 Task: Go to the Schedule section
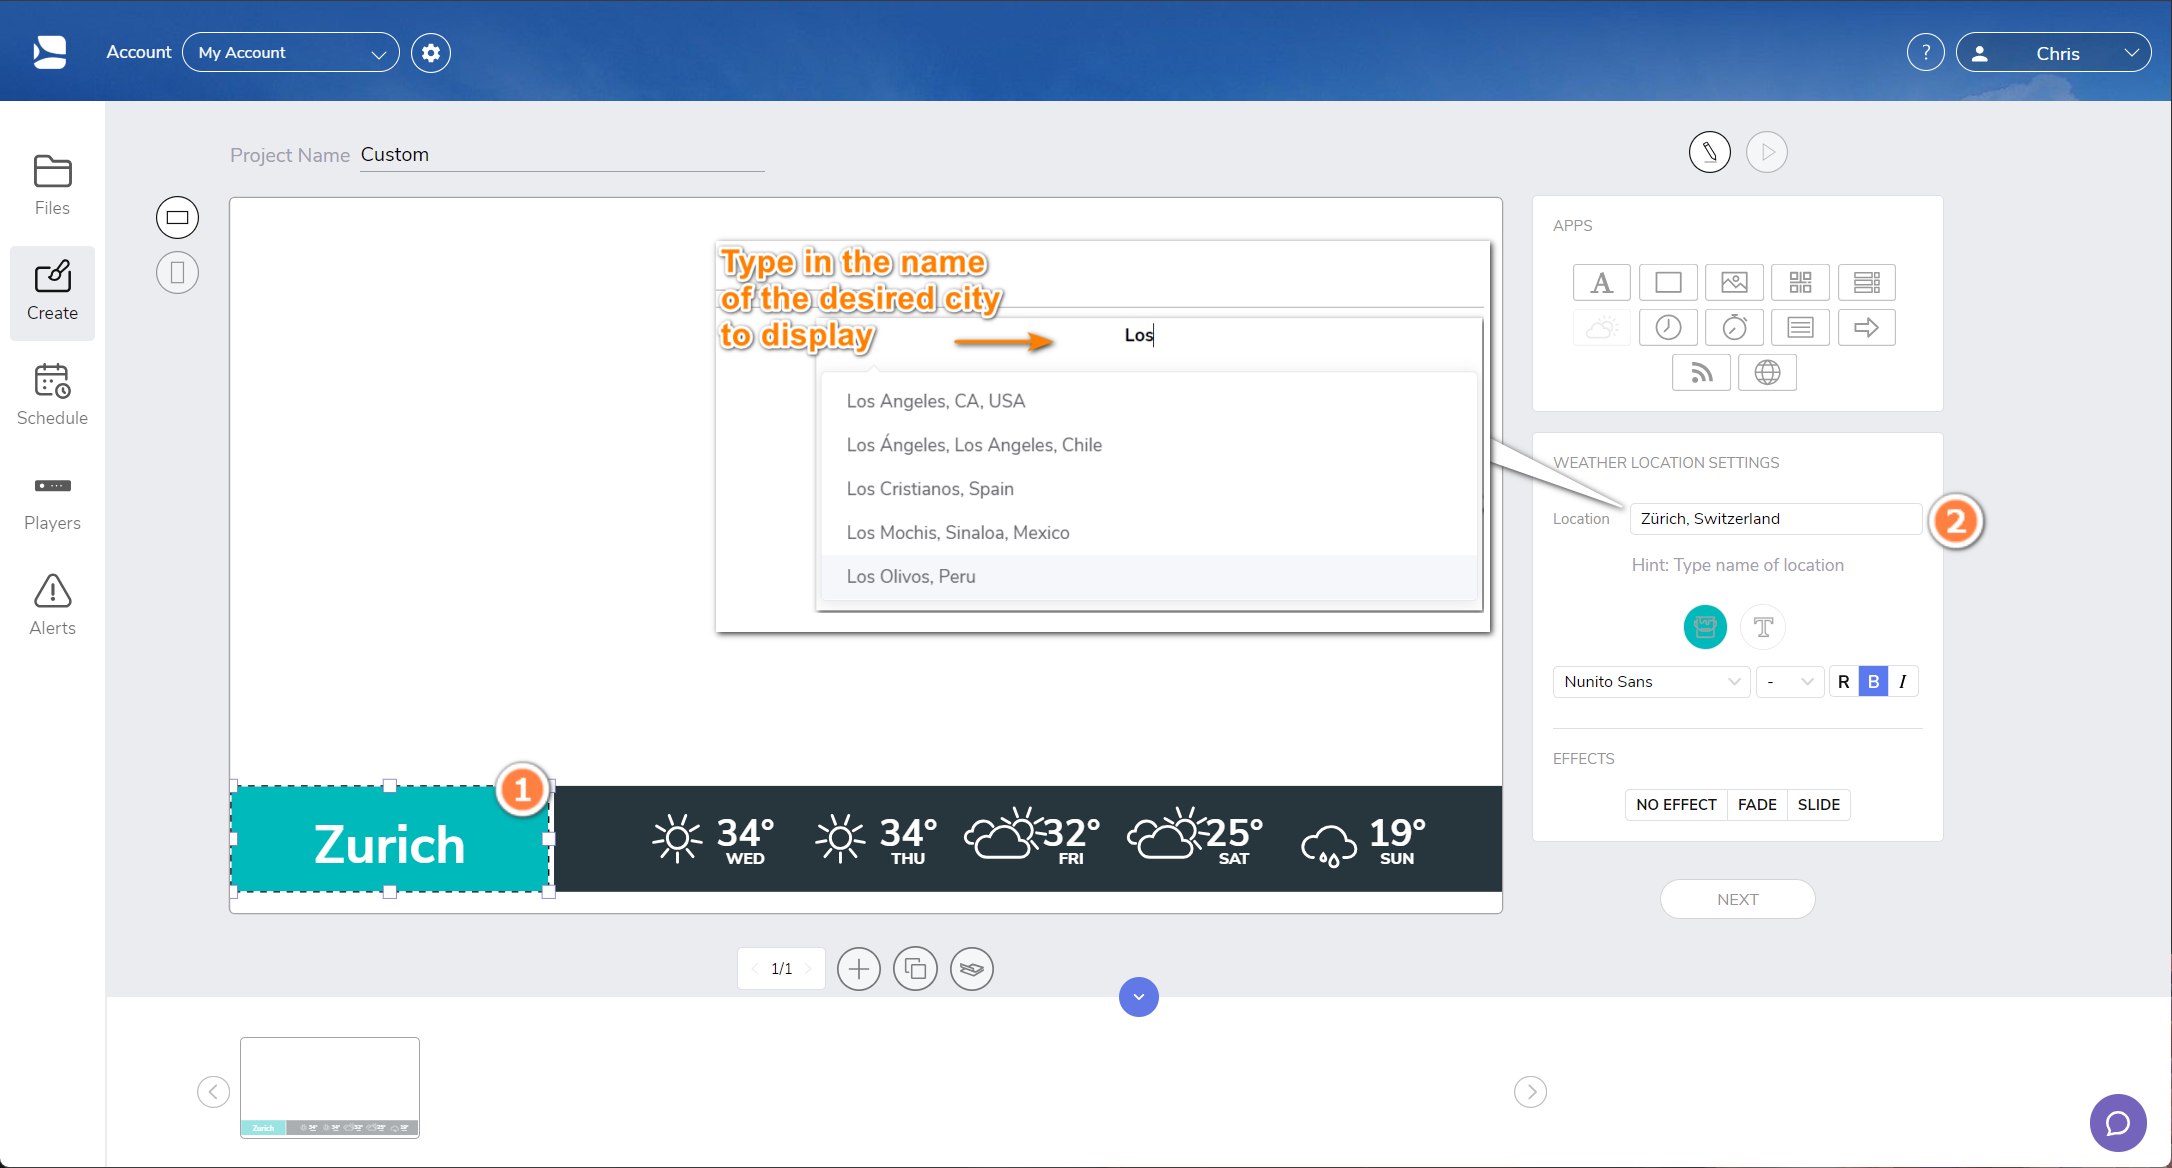point(52,396)
